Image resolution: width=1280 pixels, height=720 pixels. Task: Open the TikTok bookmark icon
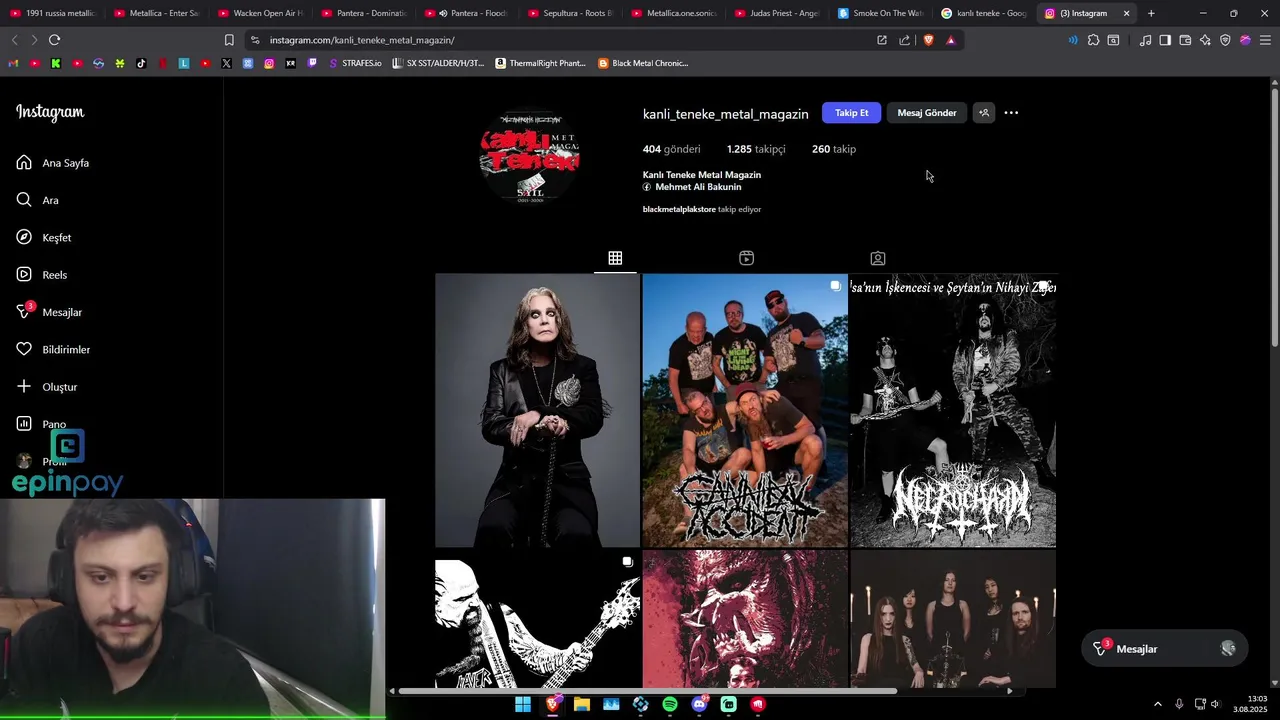pyautogui.click(x=141, y=63)
